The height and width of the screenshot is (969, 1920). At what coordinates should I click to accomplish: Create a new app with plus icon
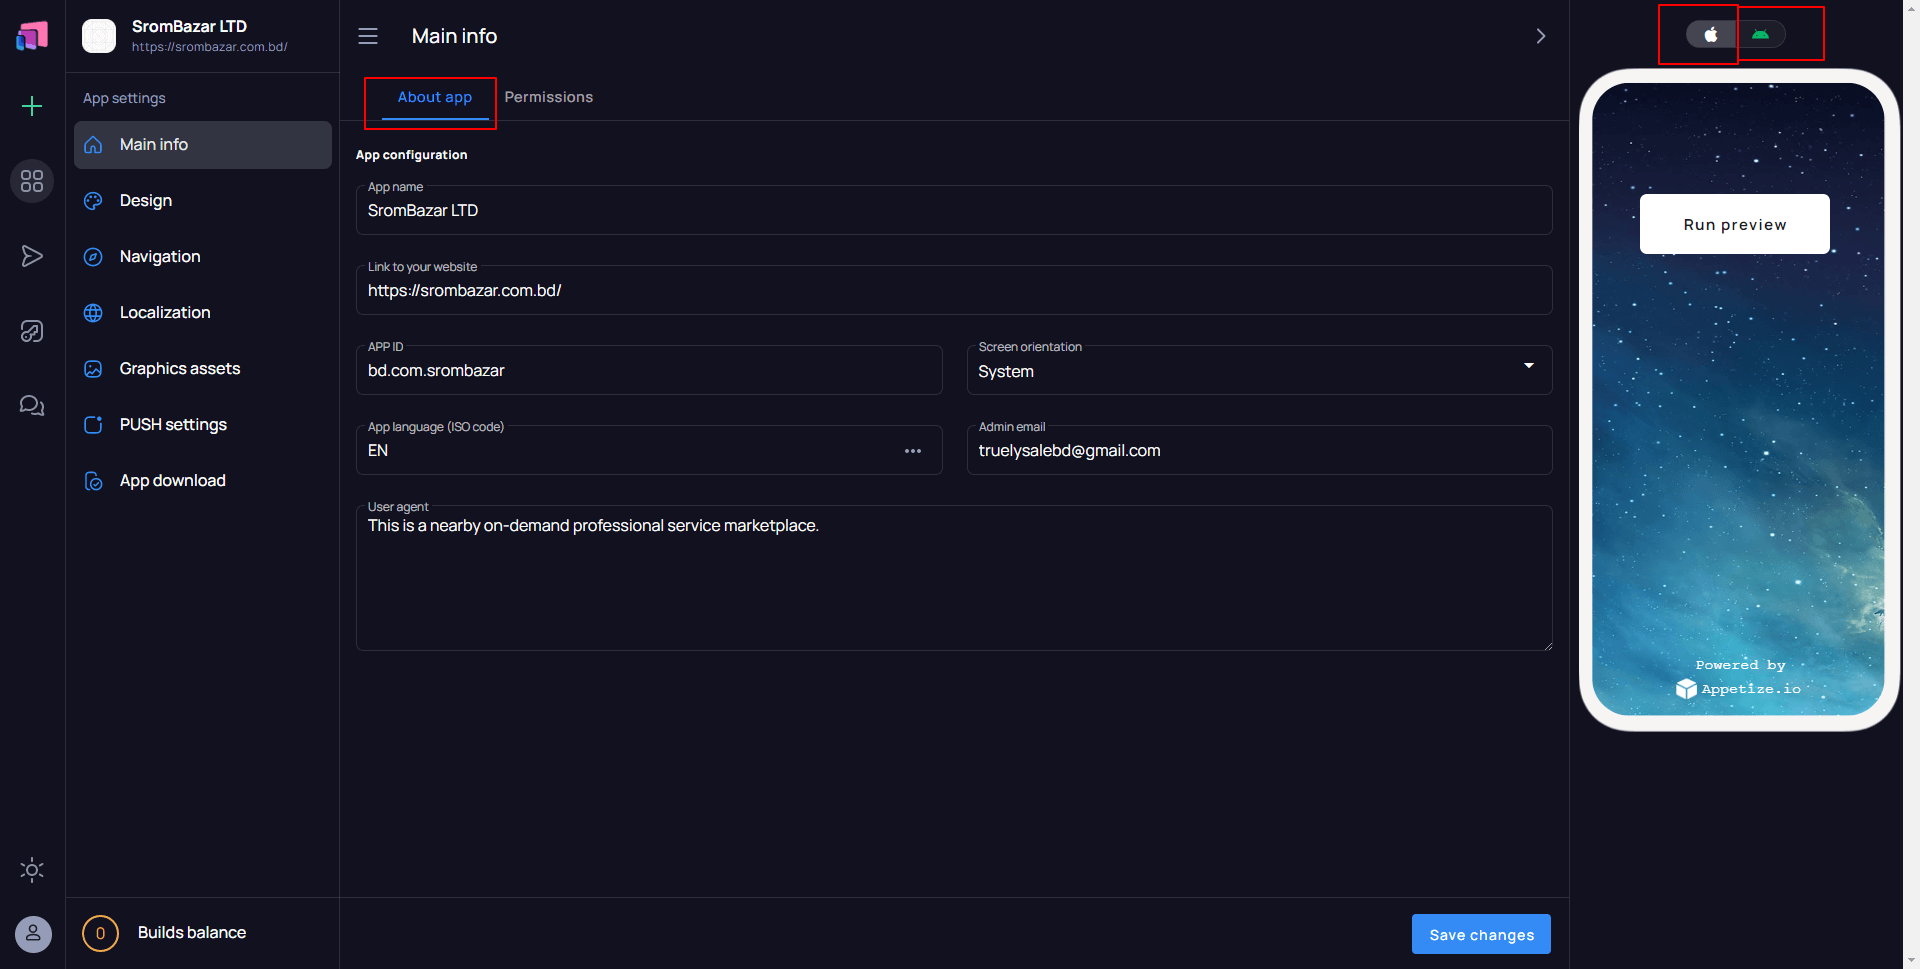coord(32,106)
